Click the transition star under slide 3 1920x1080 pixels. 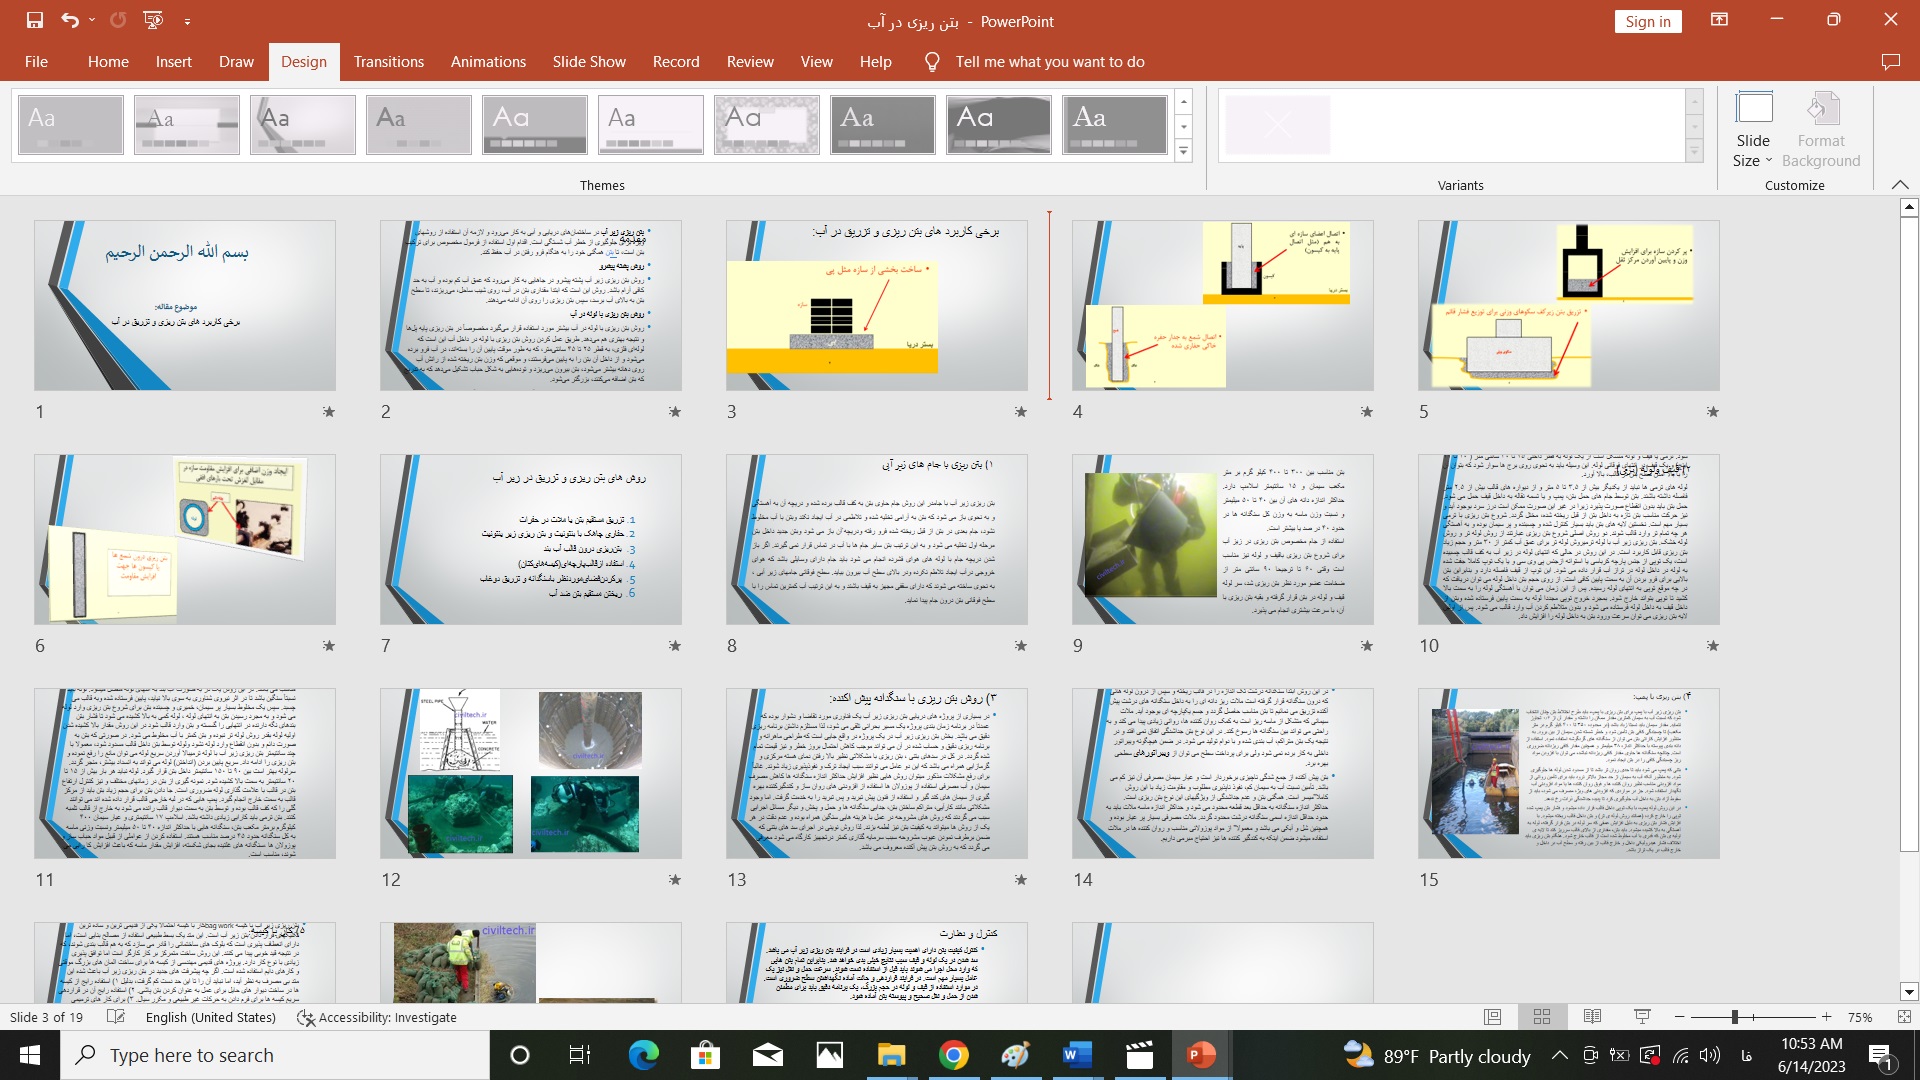click(1020, 412)
